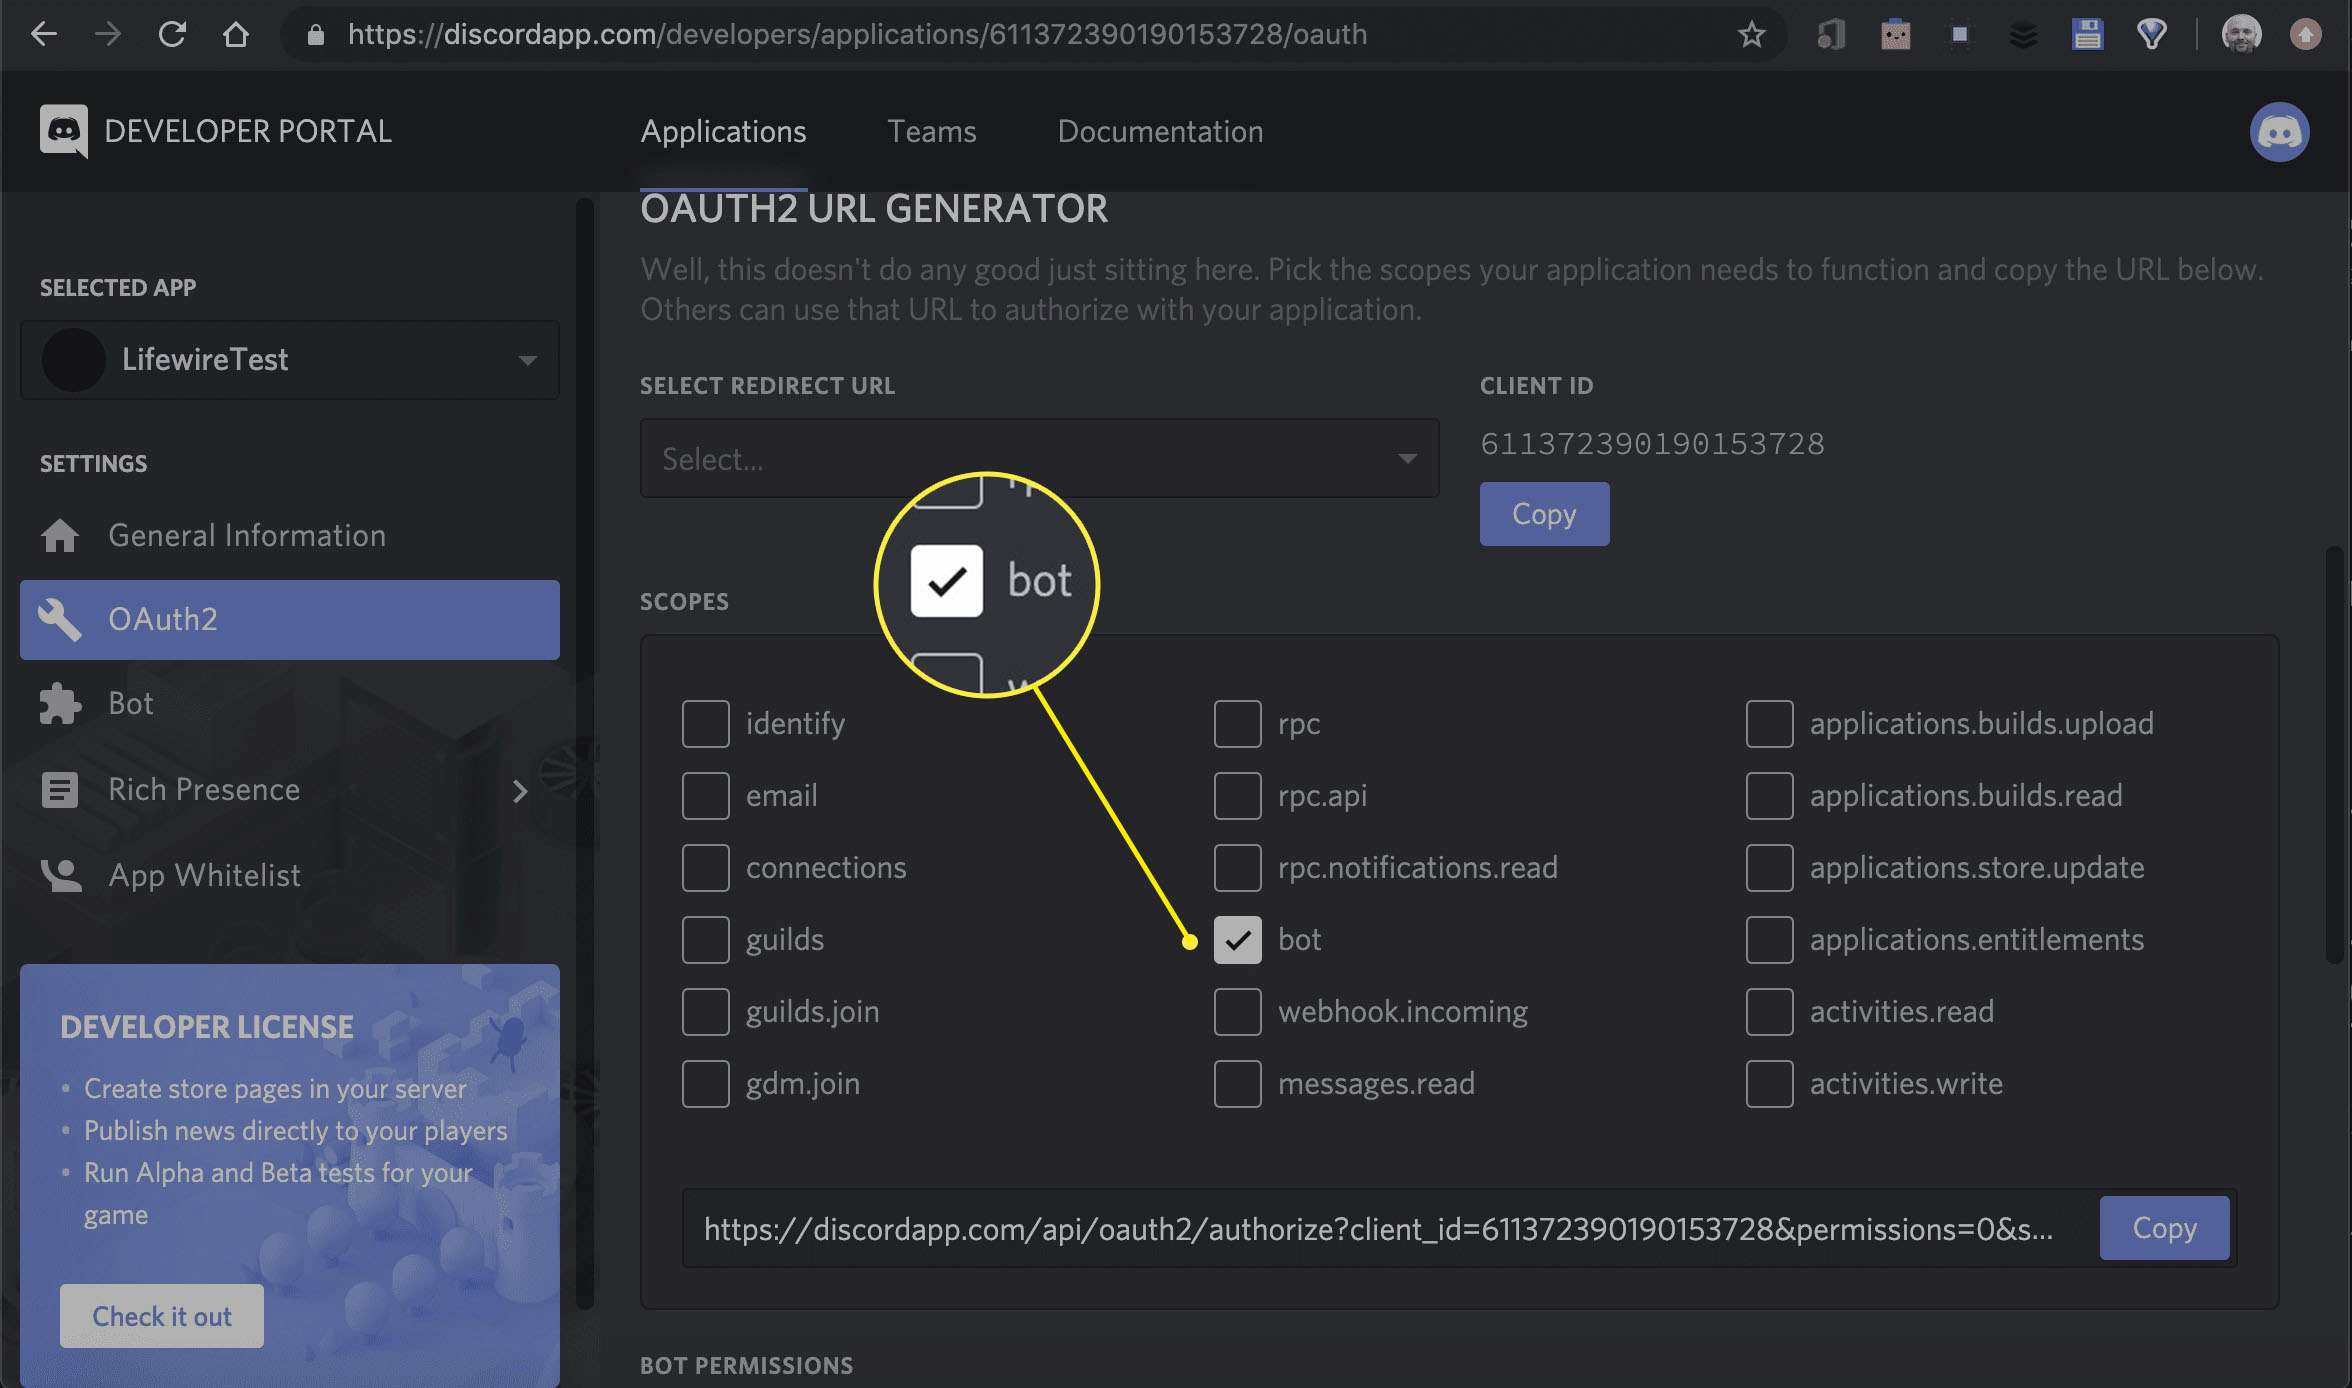Click the shield extension icon in the toolbar
Screen dimensions: 2352x1388
pos(2151,35)
